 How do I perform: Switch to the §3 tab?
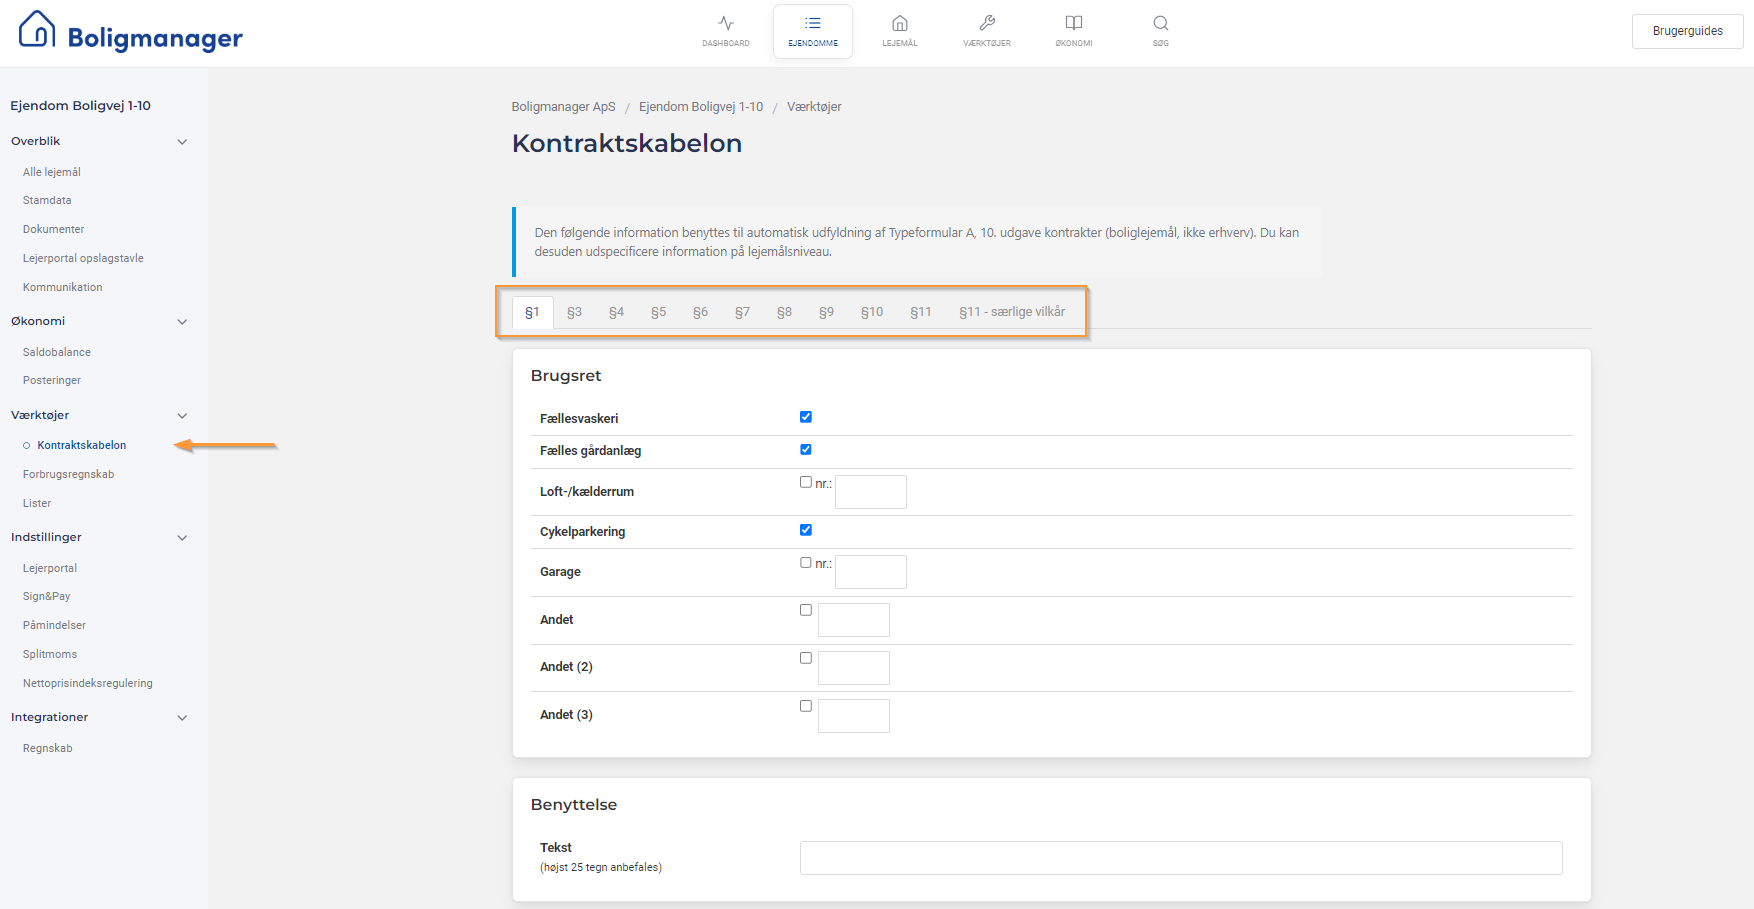[x=574, y=312]
